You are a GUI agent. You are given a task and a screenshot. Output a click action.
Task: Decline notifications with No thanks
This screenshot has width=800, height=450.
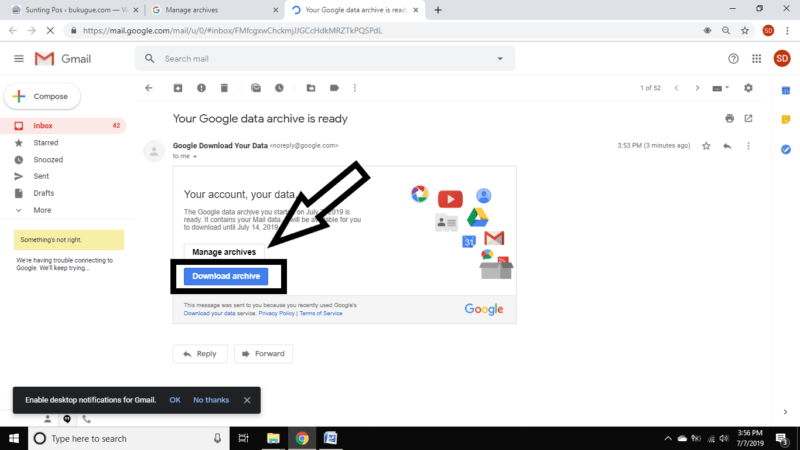pos(211,400)
